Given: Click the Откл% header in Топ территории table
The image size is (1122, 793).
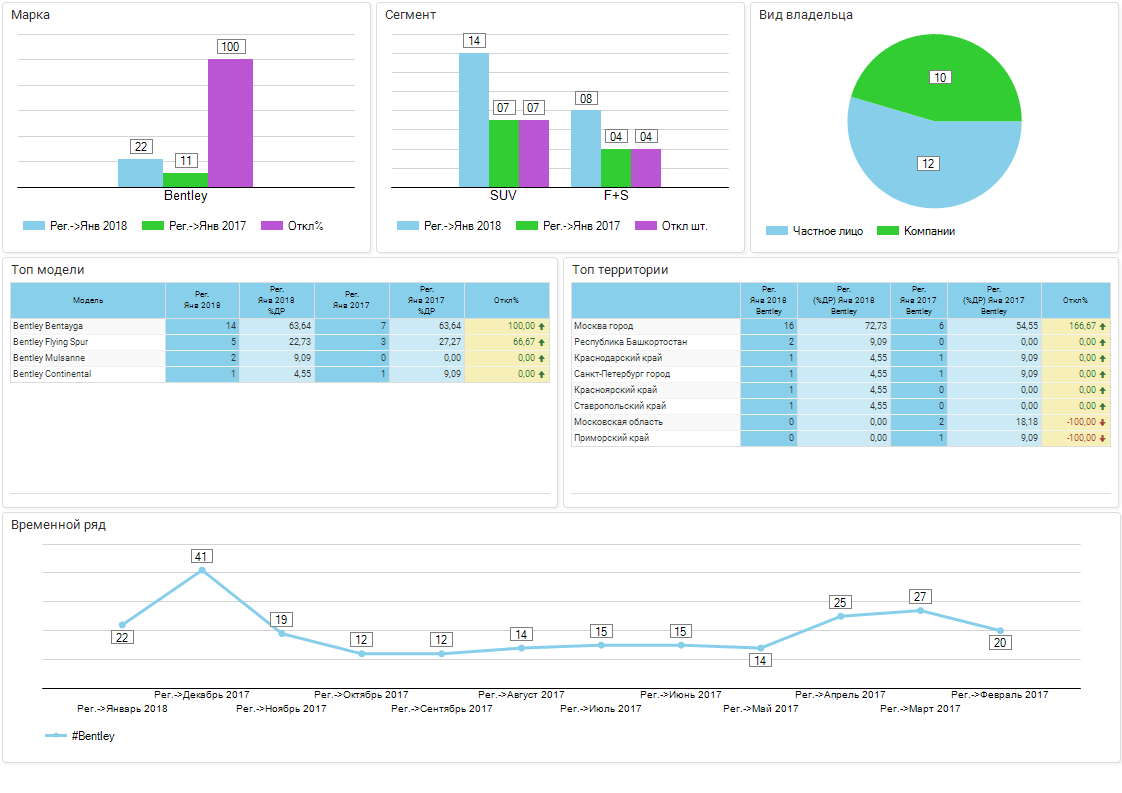Looking at the screenshot, I should pos(1075,301).
